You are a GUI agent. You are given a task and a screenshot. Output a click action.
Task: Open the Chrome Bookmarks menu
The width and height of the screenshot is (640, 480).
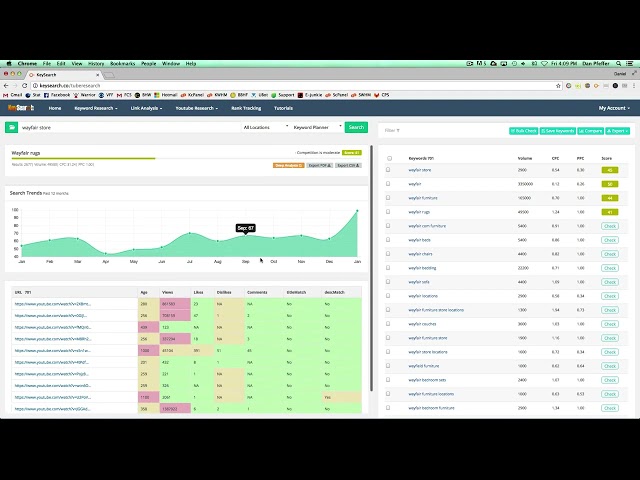pyautogui.click(x=122, y=64)
